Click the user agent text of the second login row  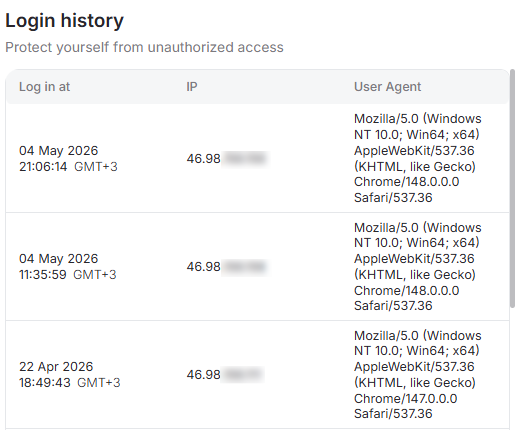pyautogui.click(x=418, y=267)
